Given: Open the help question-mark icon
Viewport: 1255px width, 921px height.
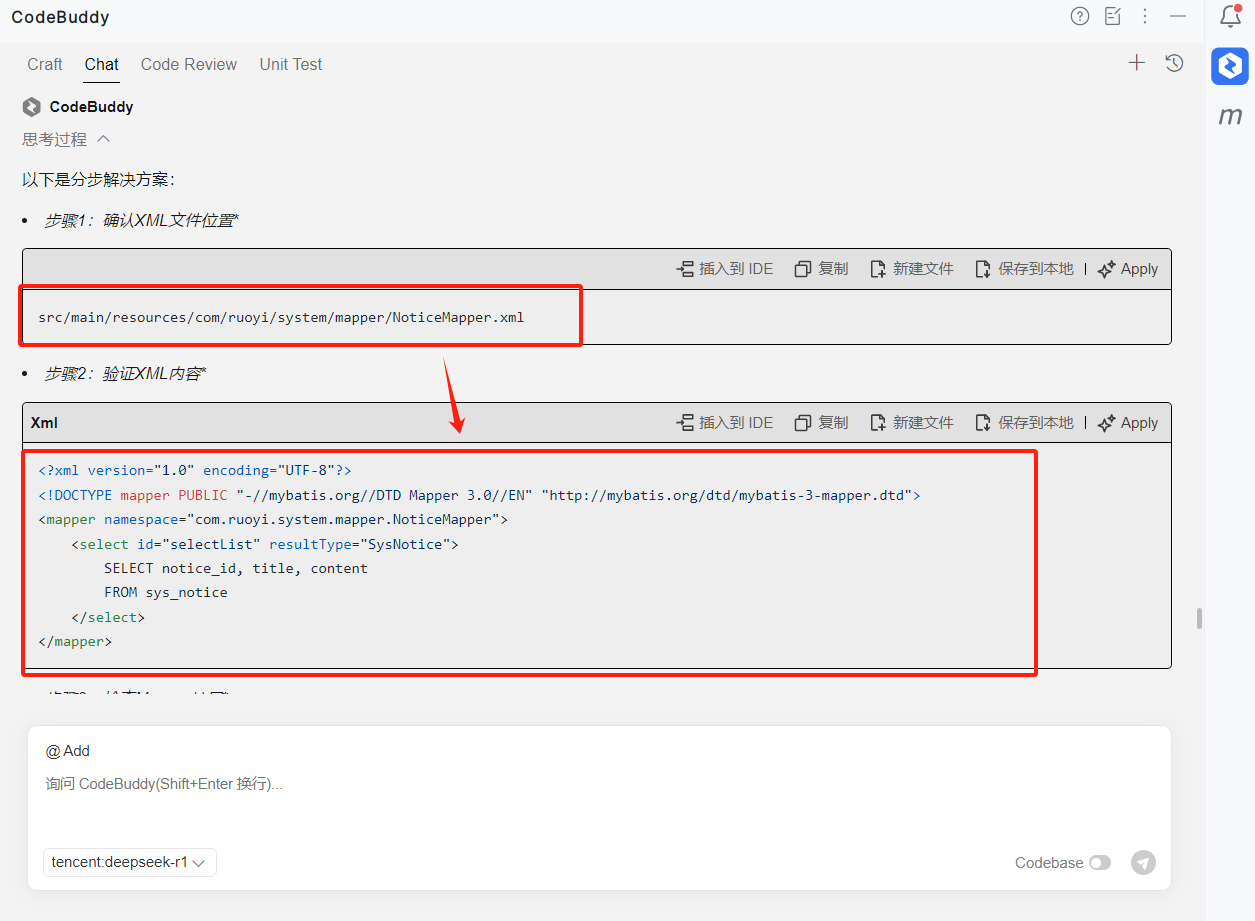Looking at the screenshot, I should (x=1080, y=16).
